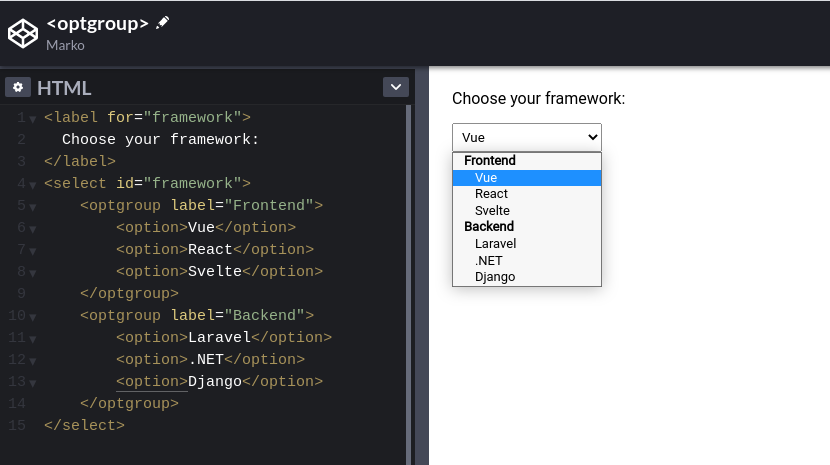The height and width of the screenshot is (465, 830).
Task: Collapse code fold arrow on line 11
Action: pos(33,339)
